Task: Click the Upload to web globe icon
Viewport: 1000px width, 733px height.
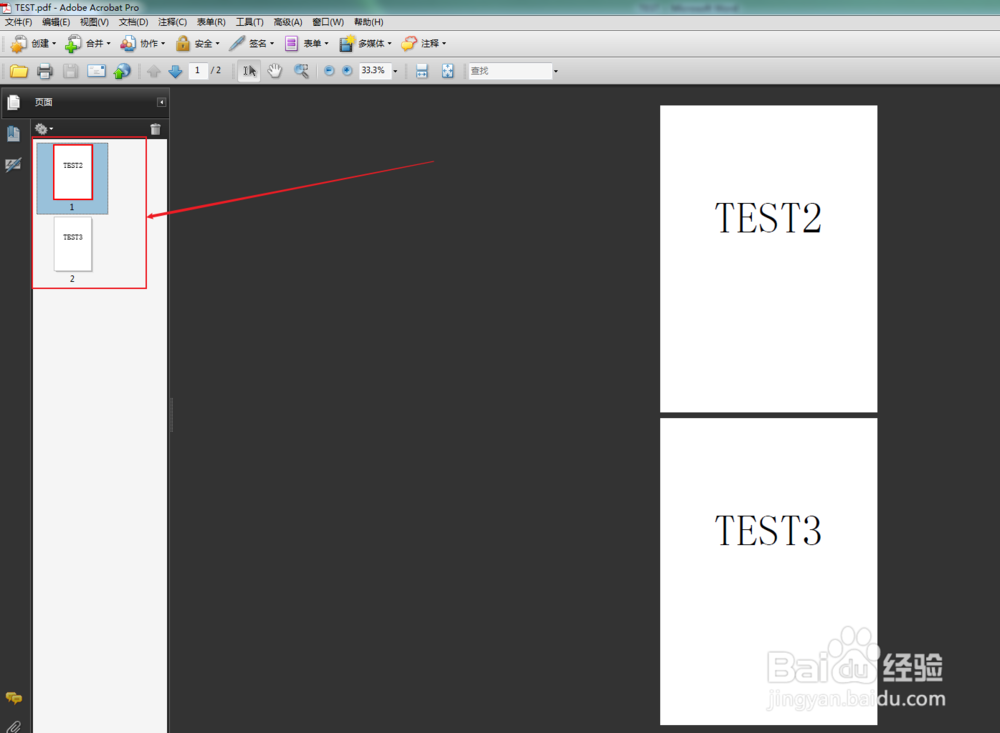Action: (x=122, y=71)
